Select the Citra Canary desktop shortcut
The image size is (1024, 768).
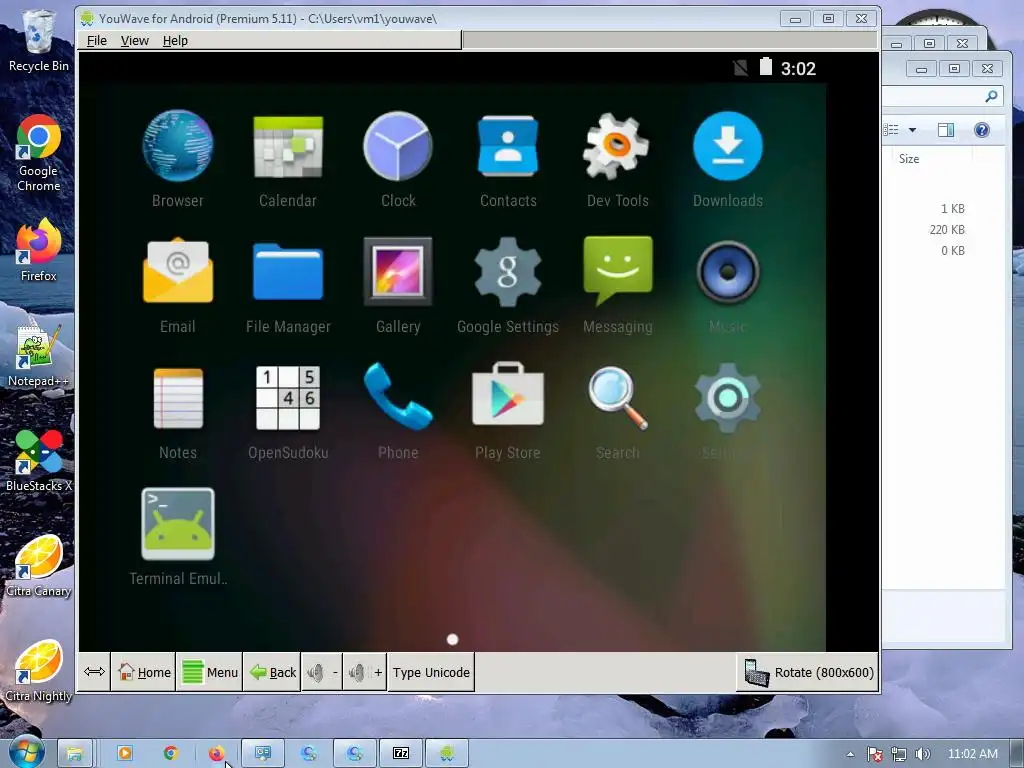tap(38, 566)
